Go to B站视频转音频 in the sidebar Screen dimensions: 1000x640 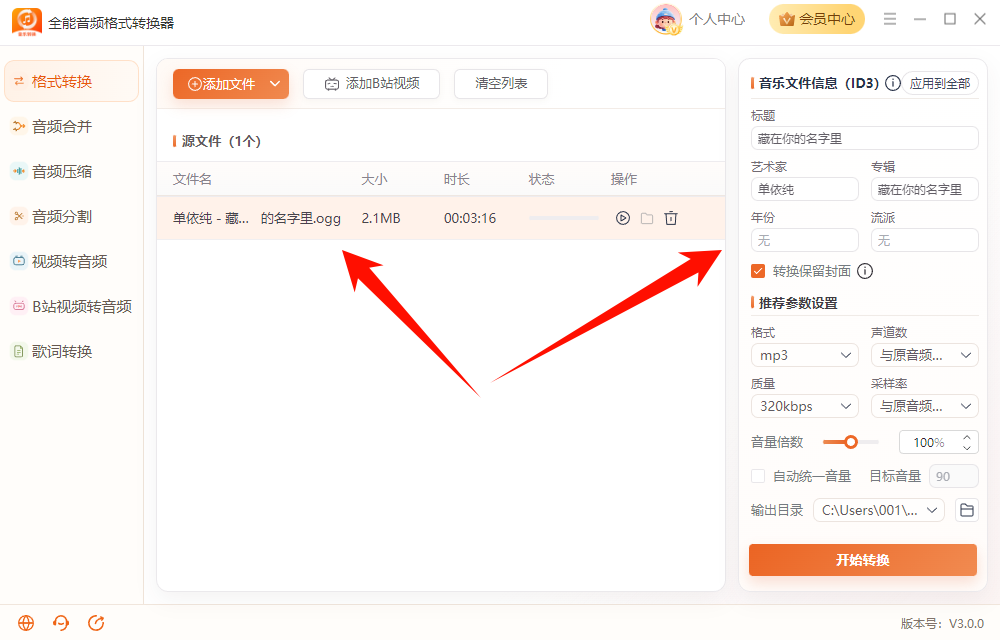pyautogui.click(x=71, y=306)
